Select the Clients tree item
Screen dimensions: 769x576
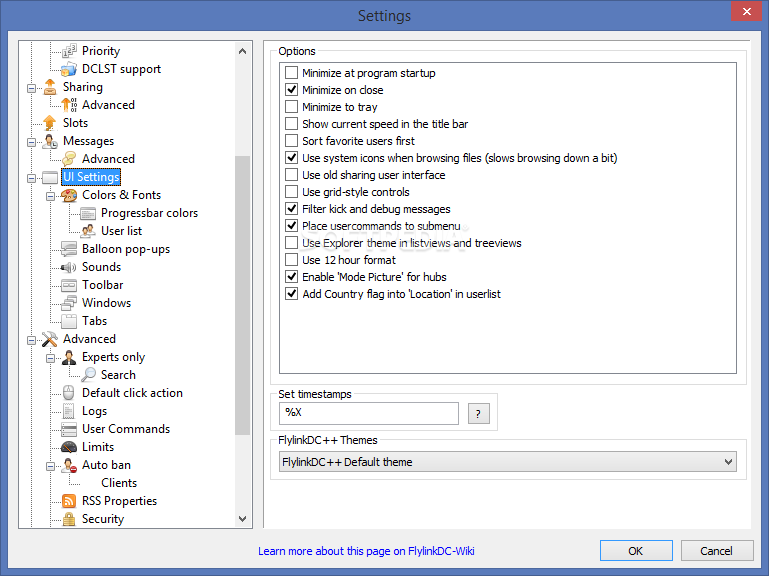click(119, 483)
